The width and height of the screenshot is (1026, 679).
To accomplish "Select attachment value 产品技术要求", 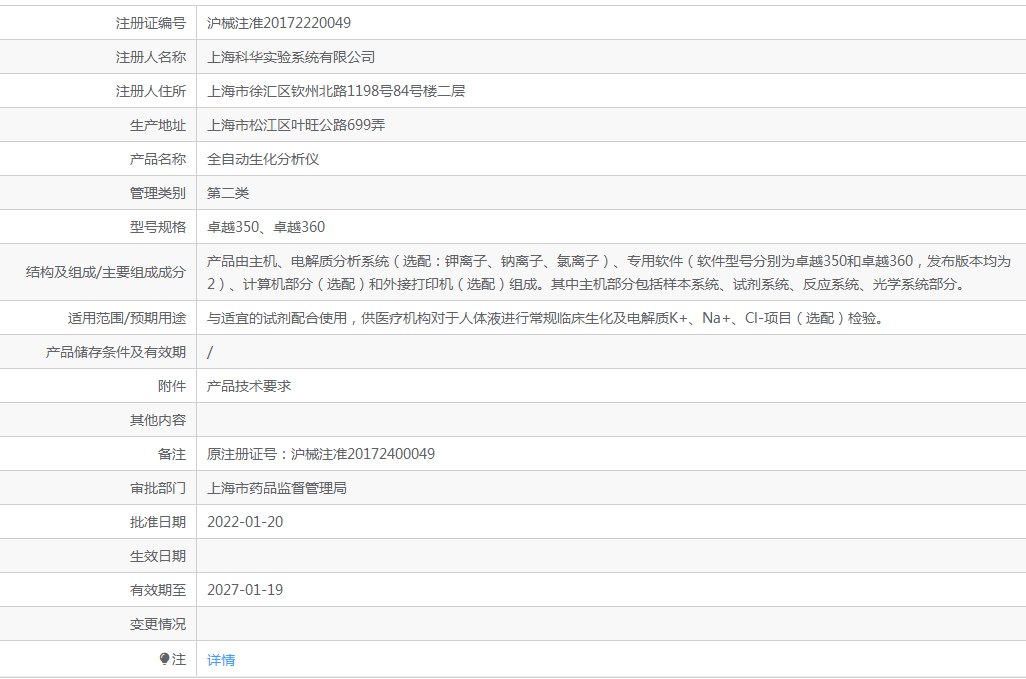I will click(249, 386).
